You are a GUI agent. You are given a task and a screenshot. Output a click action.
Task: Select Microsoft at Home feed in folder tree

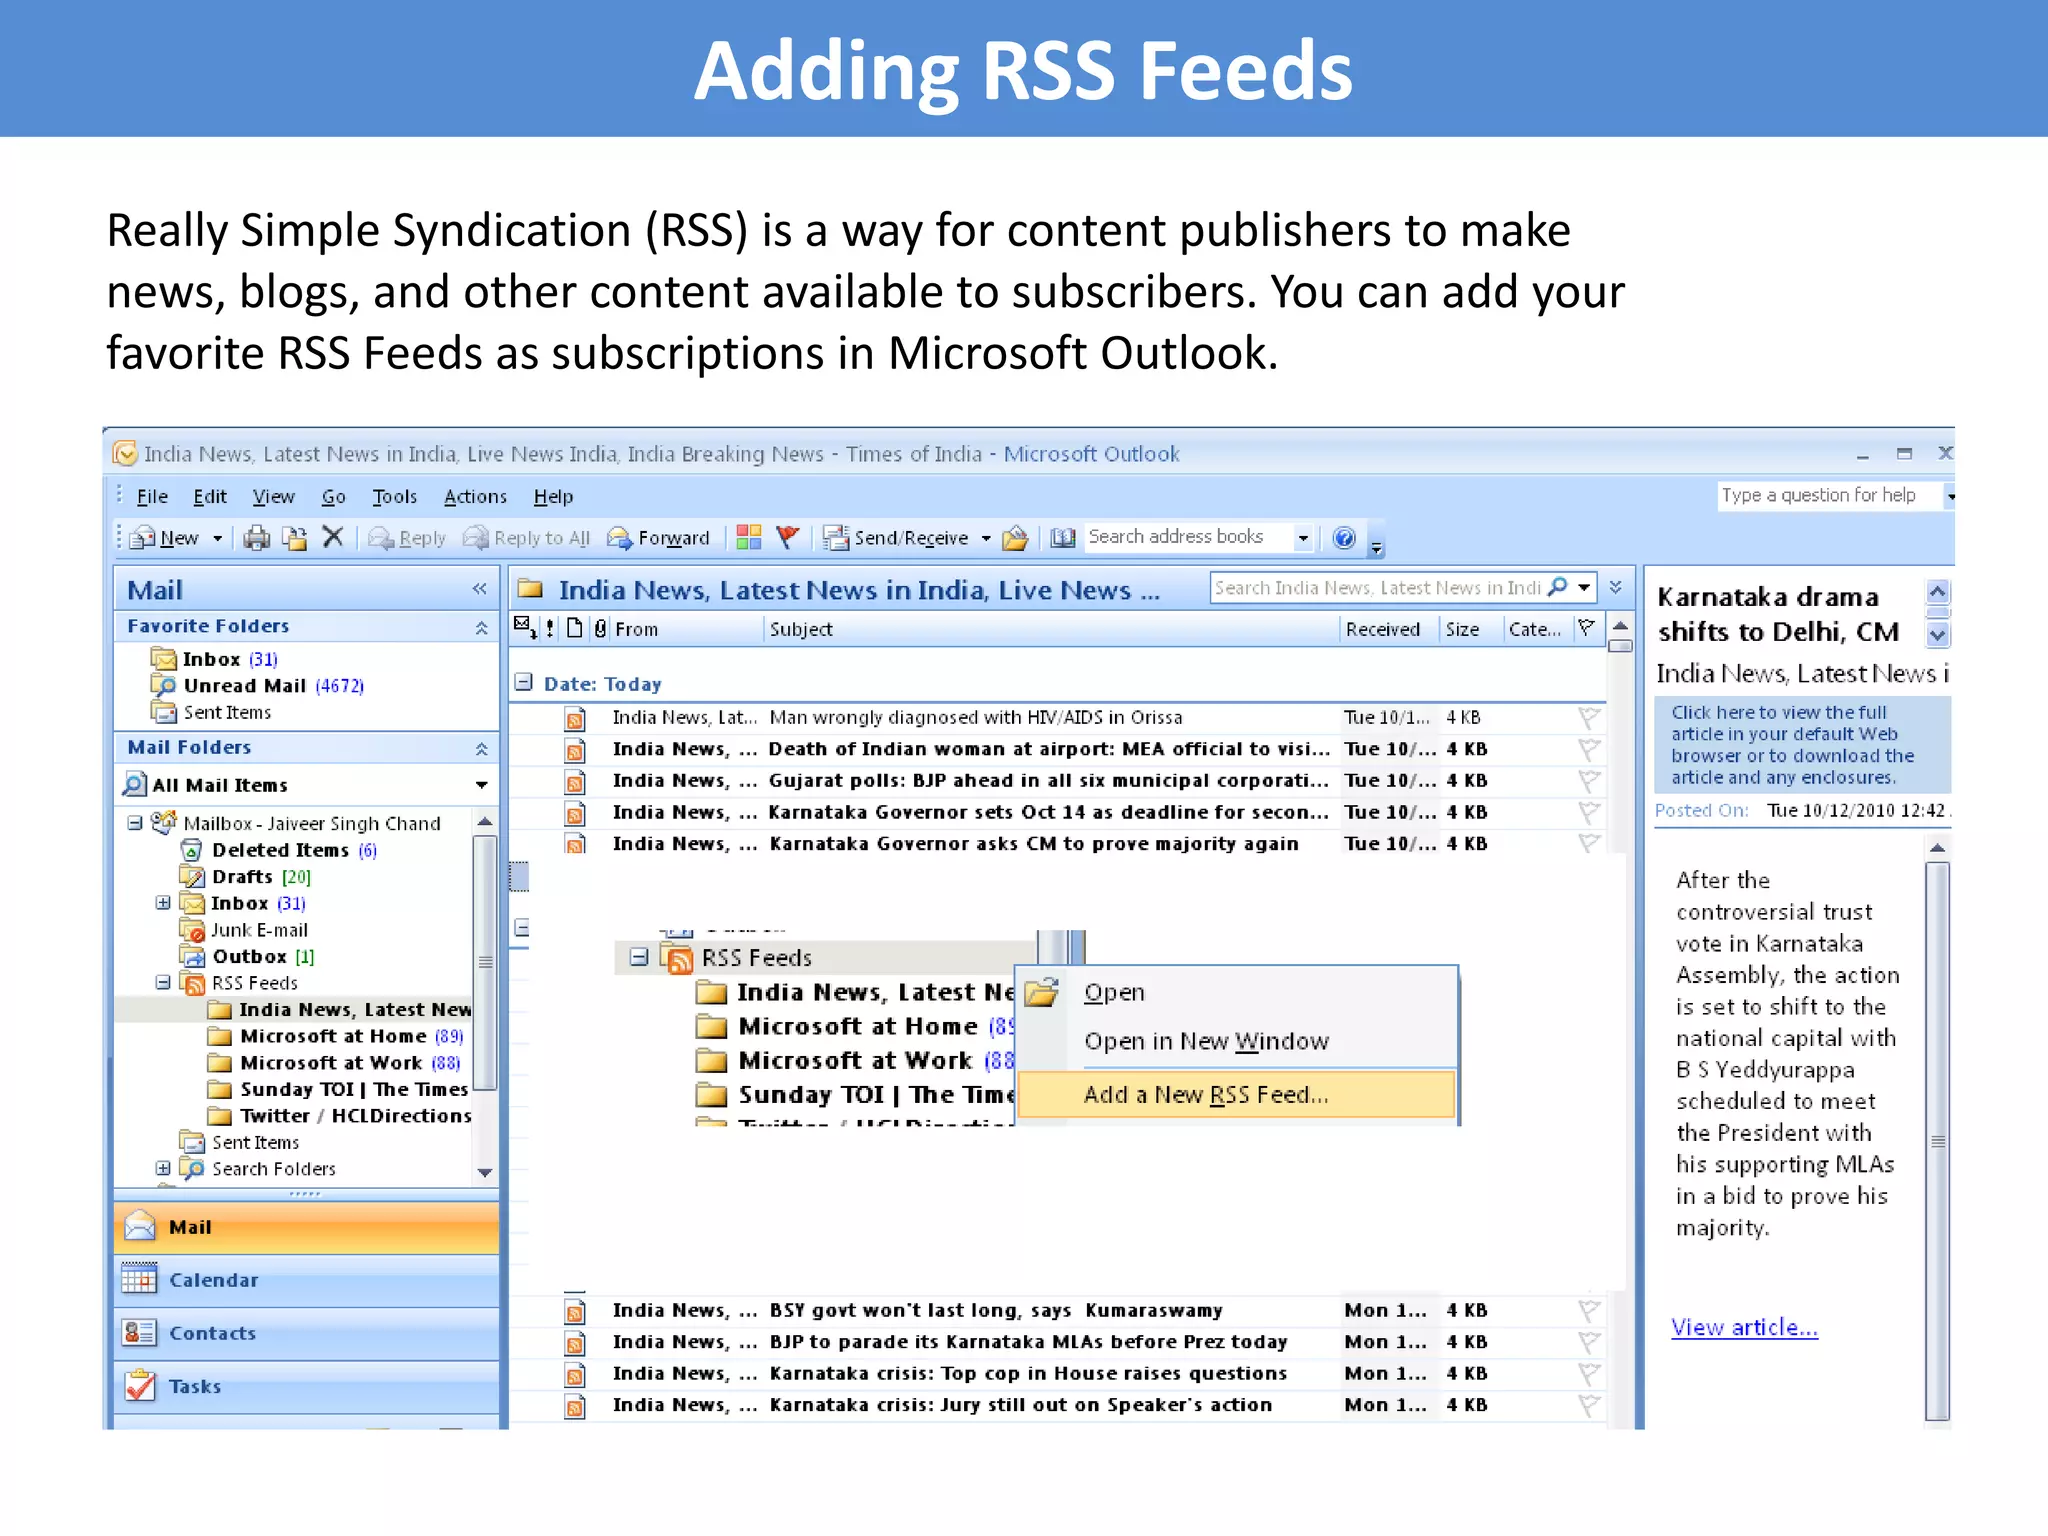tap(336, 1036)
